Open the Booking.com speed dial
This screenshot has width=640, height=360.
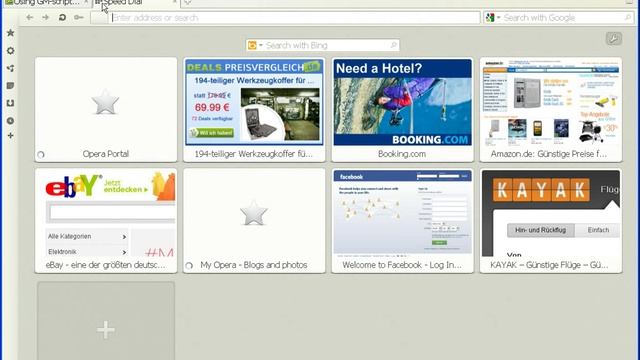tap(402, 110)
